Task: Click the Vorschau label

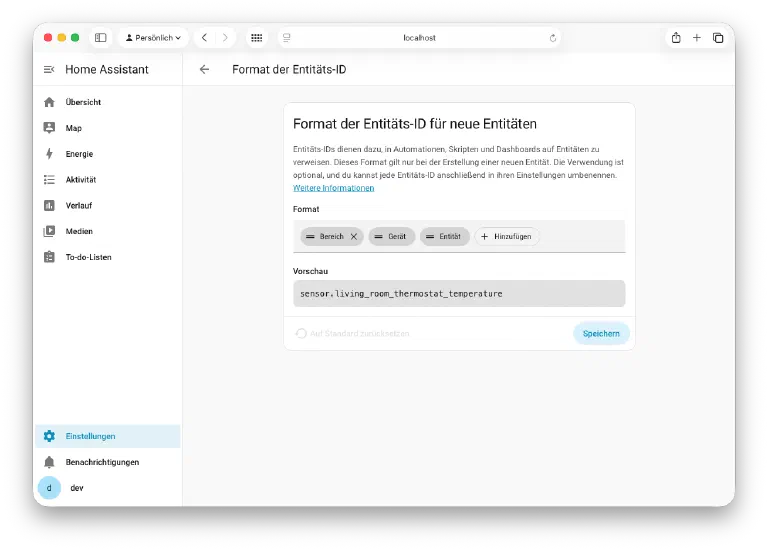Action: [x=311, y=271]
